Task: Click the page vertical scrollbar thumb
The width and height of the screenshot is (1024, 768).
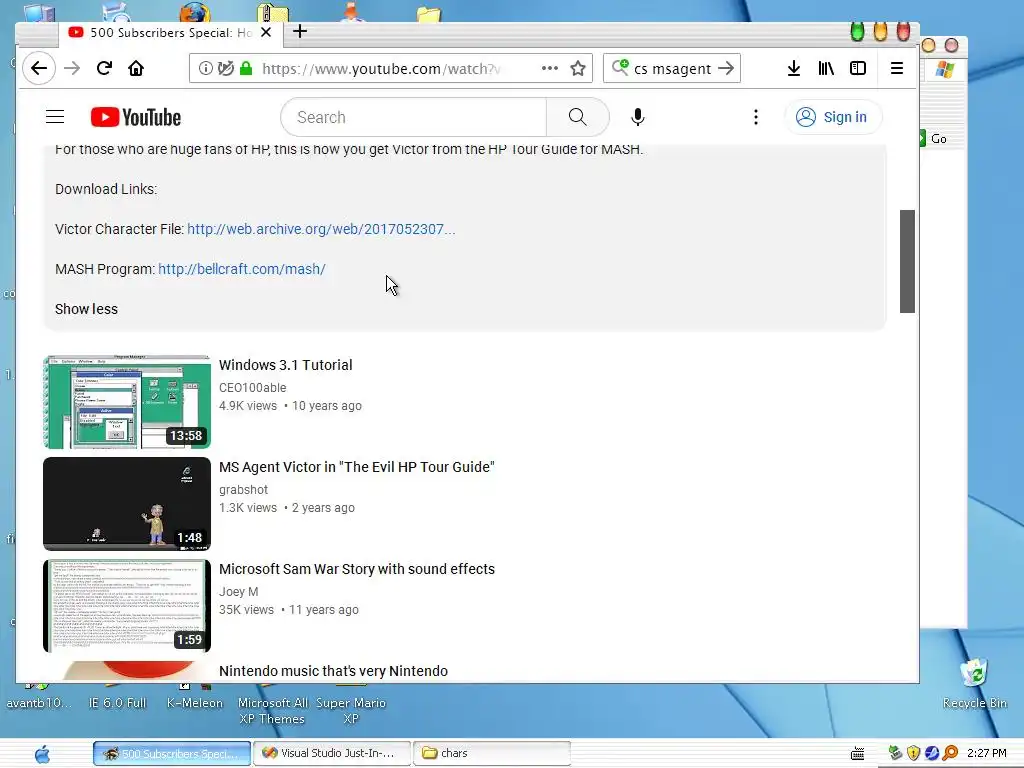Action: pos(907,261)
